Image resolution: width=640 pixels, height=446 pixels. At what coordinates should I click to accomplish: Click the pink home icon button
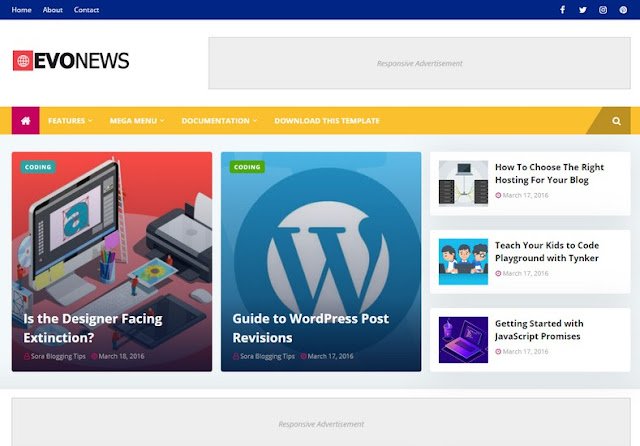(26, 121)
